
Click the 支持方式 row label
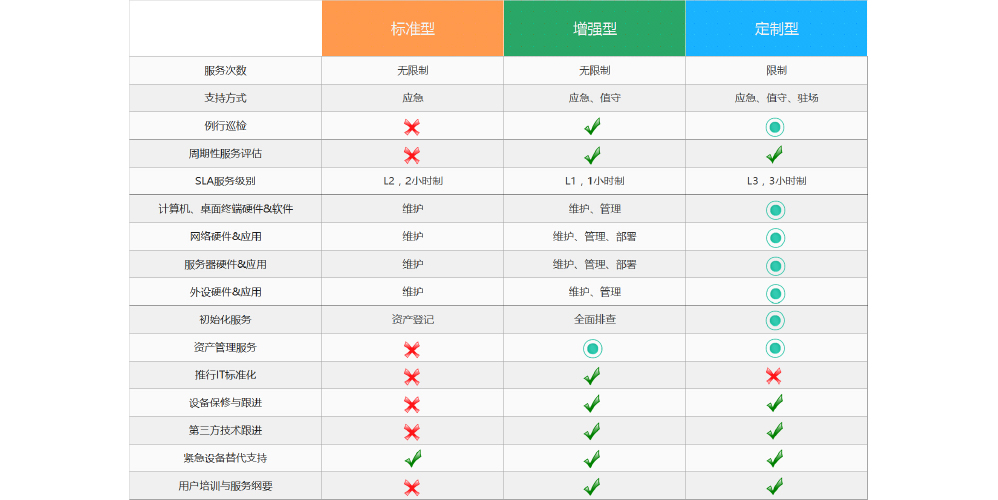(x=225, y=98)
